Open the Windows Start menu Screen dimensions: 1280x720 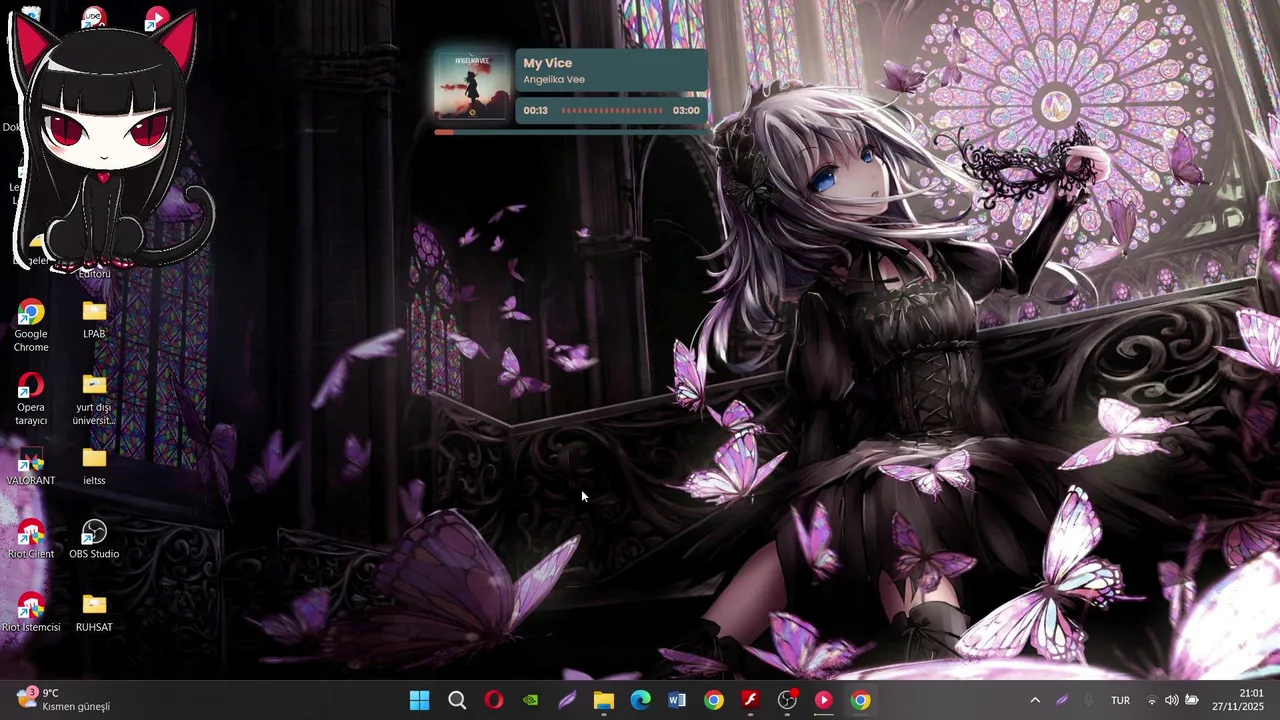tap(420, 700)
